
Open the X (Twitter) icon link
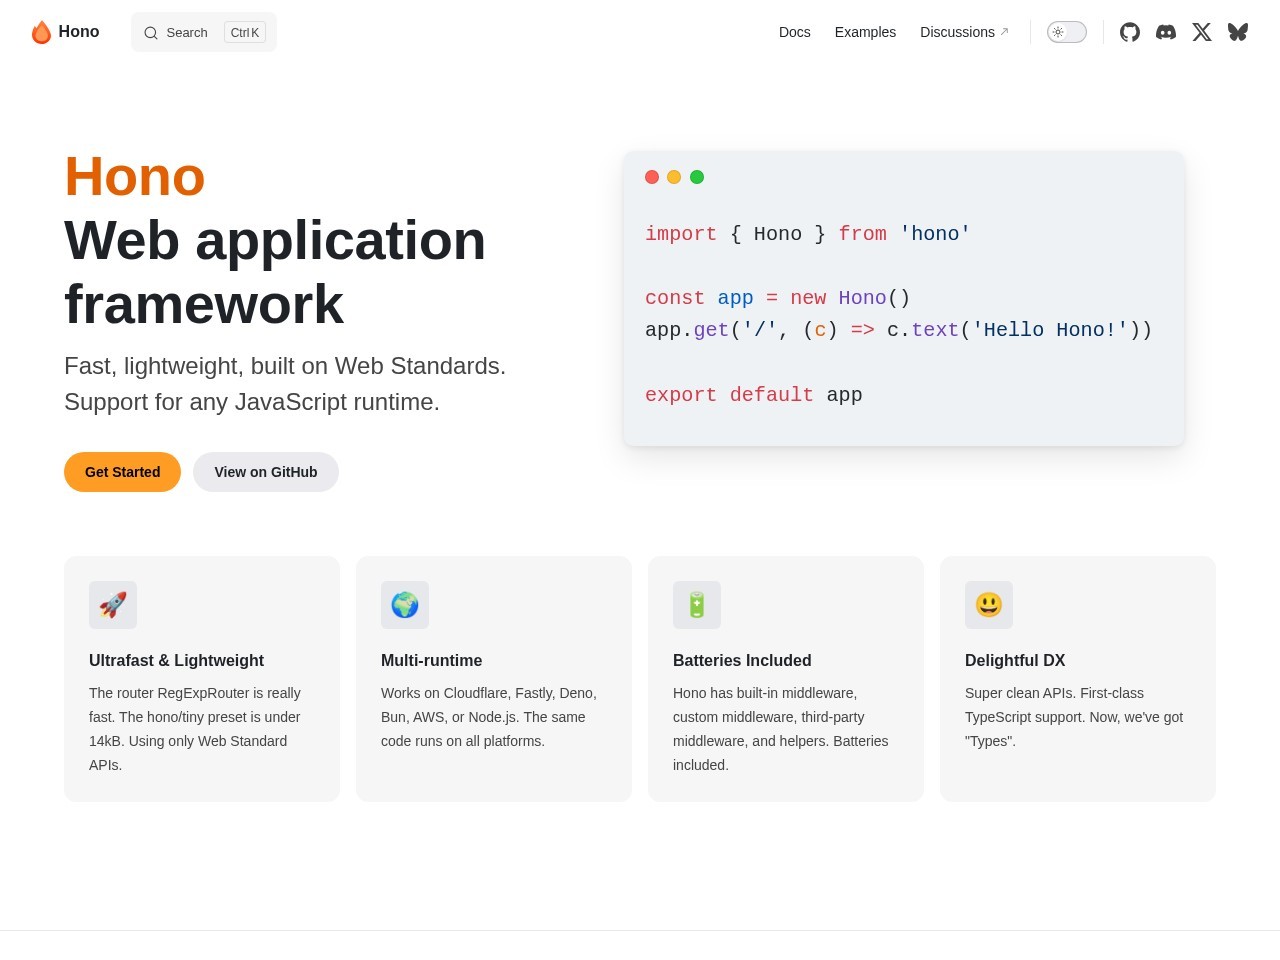coord(1202,32)
